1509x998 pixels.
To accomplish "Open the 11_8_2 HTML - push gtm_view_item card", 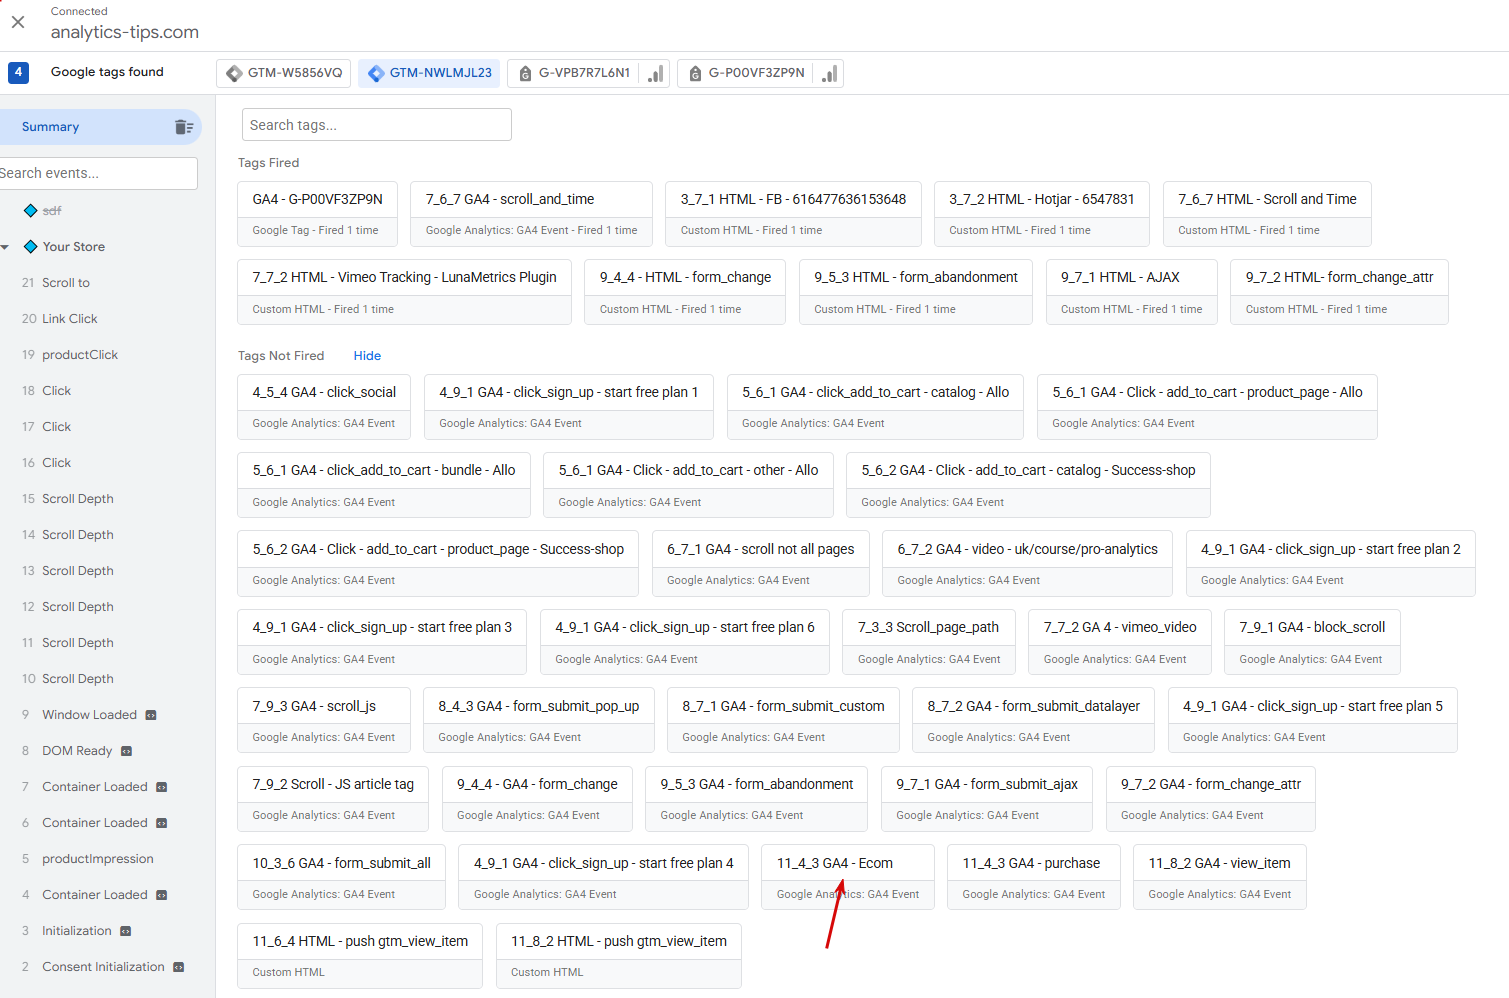I will pos(618,956).
